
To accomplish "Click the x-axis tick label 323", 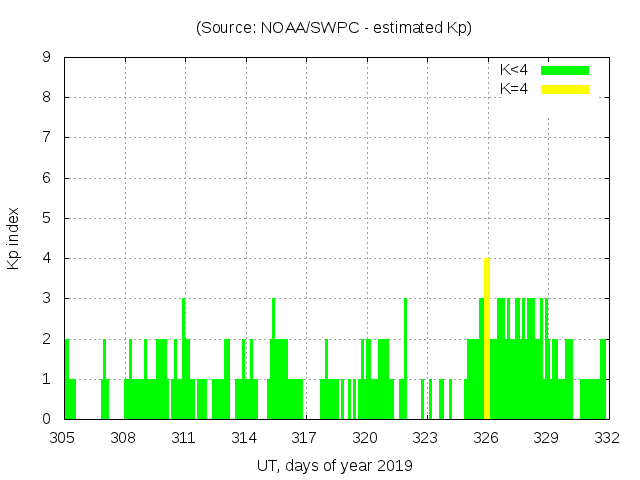I will [x=426, y=437].
